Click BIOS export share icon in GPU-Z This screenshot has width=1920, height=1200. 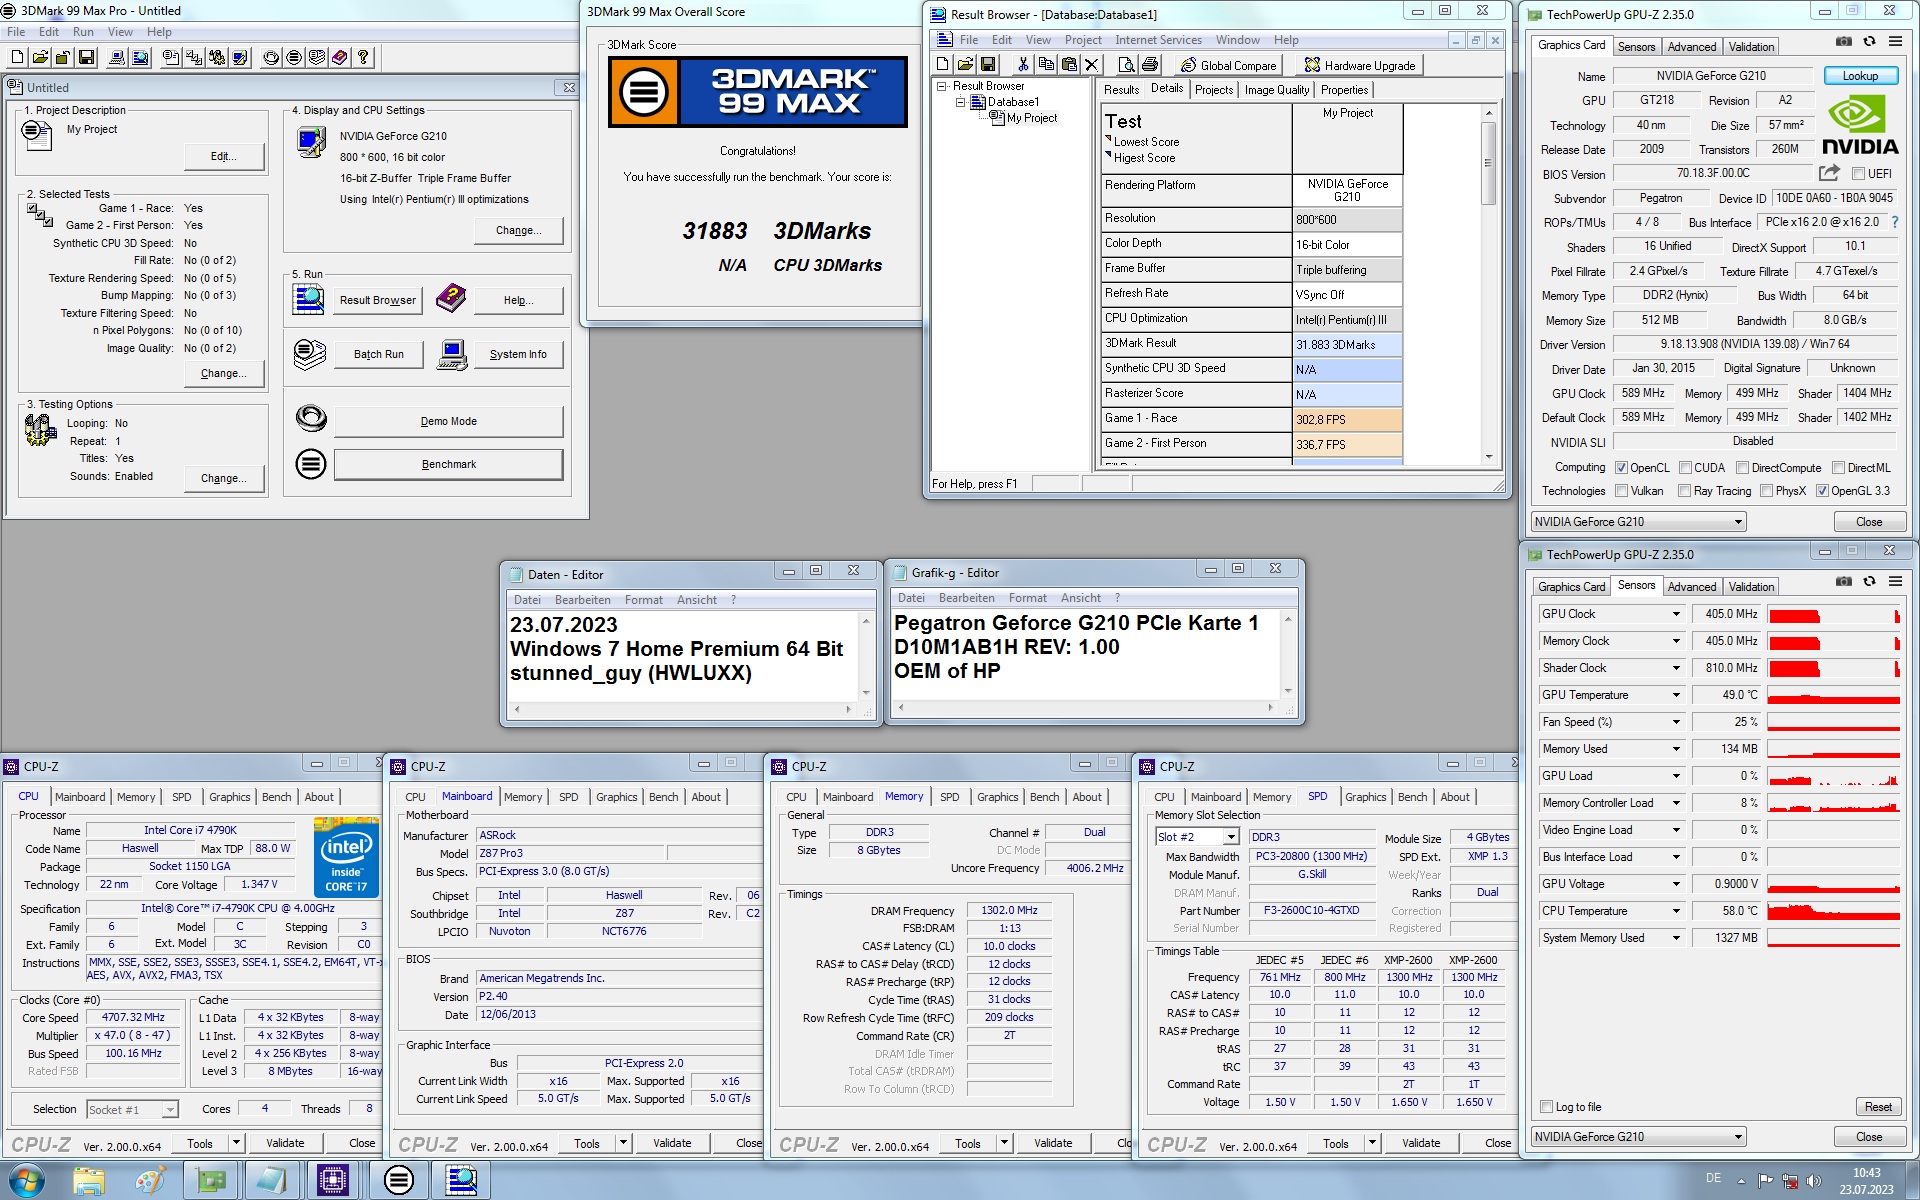pos(1829,173)
